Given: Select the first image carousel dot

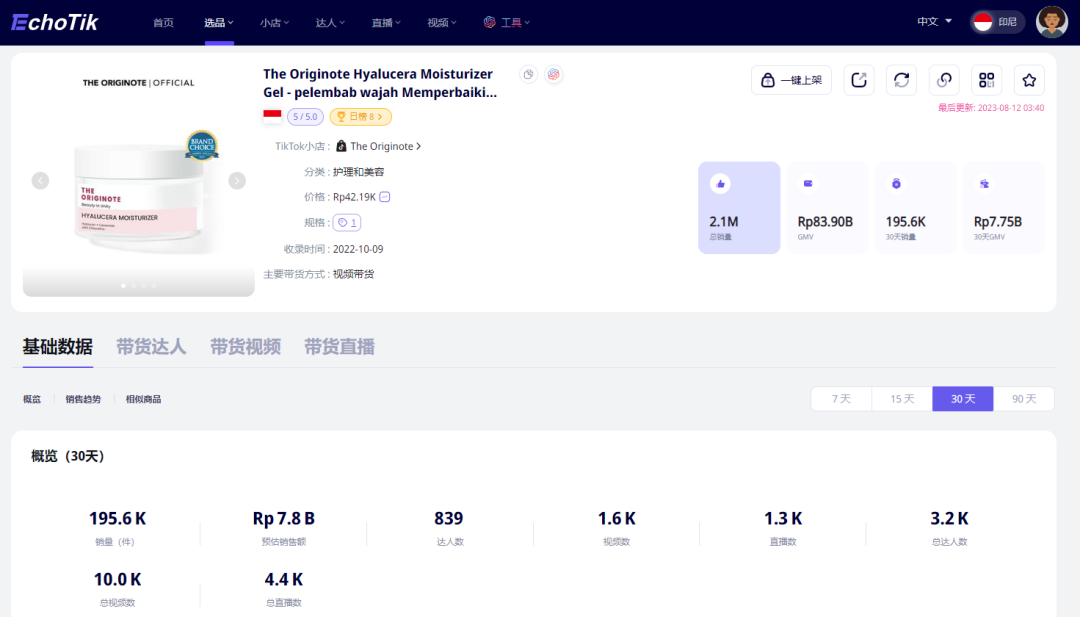Looking at the screenshot, I should 123,285.
